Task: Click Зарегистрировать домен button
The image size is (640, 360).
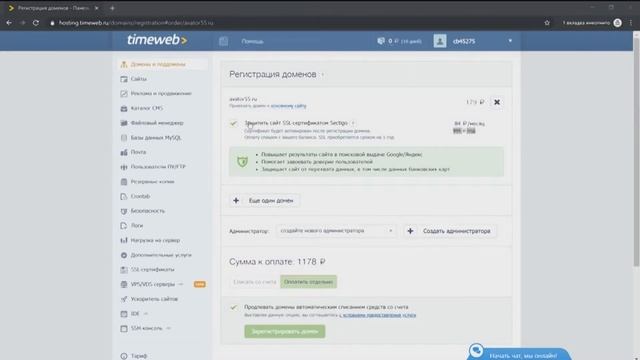Action: (285, 331)
